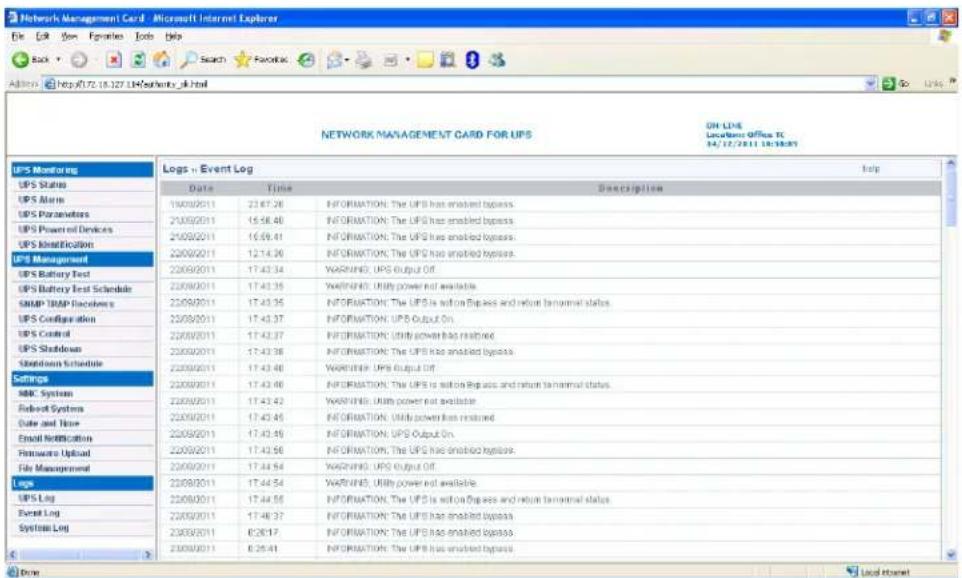Open Email Notification settings
This screenshot has width=962, height=578.
coord(55,438)
